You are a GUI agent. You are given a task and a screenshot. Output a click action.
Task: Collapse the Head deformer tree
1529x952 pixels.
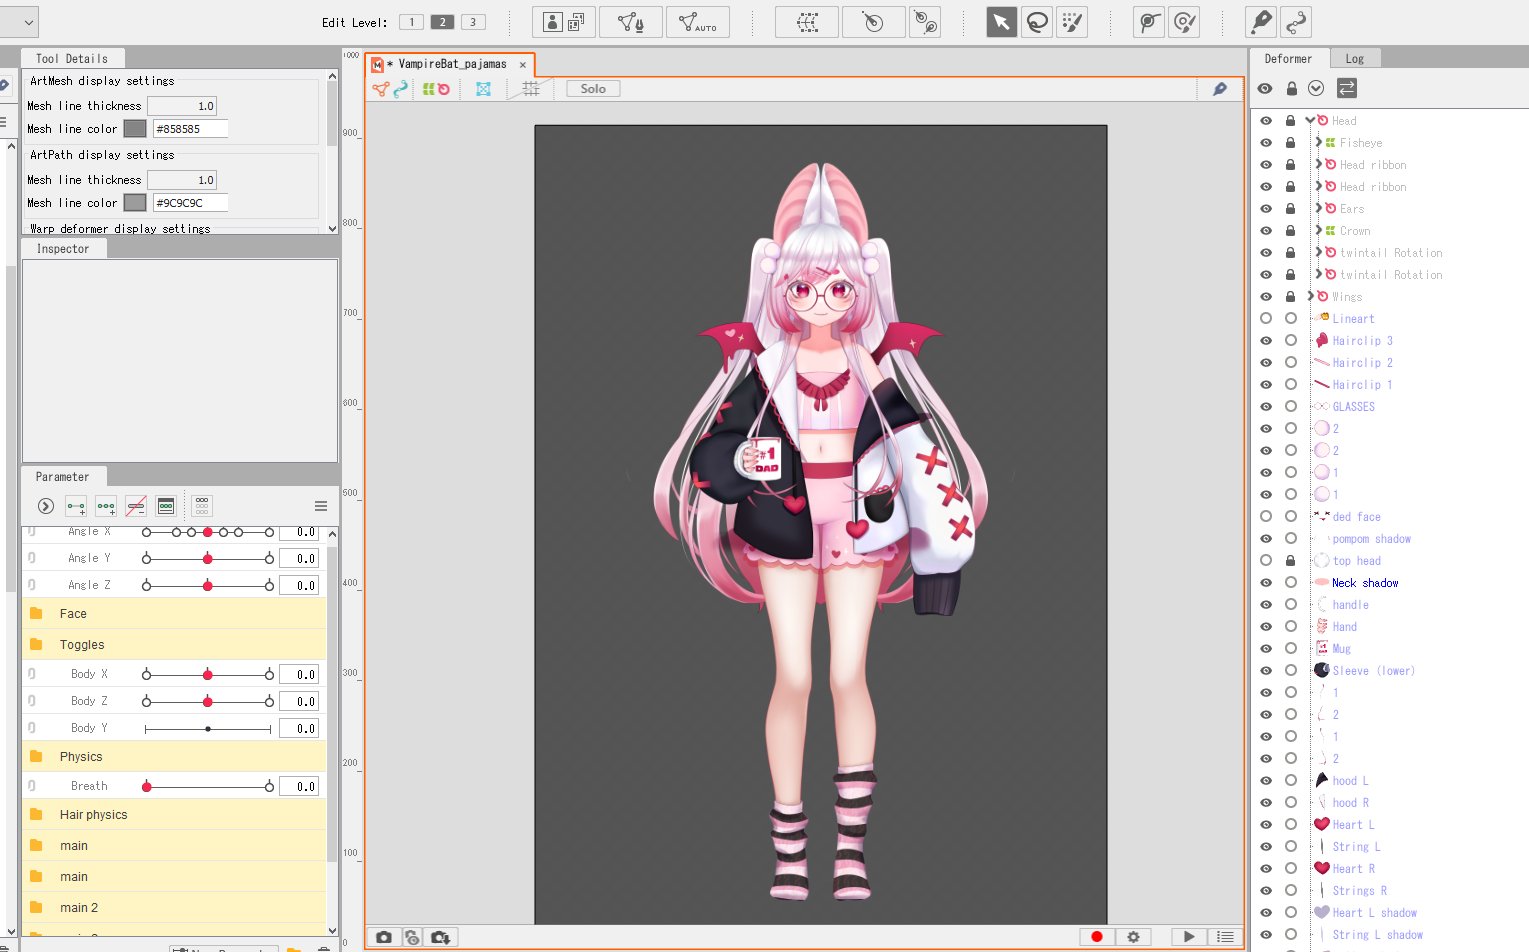click(x=1309, y=121)
